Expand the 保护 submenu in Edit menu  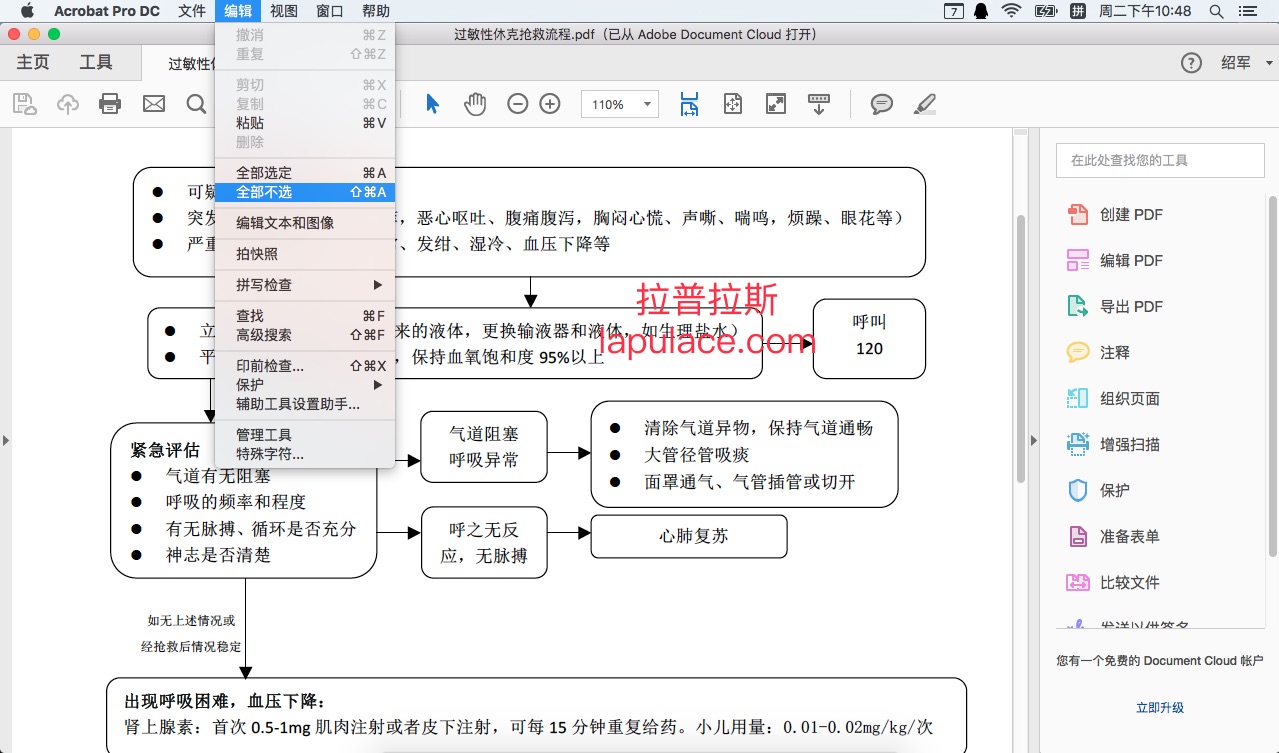305,385
